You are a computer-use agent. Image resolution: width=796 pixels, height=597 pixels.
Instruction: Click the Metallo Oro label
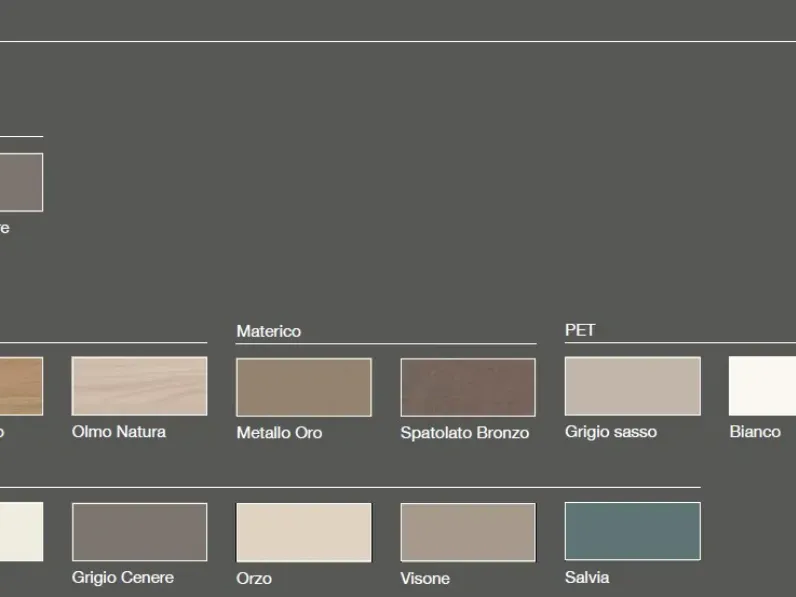pyautogui.click(x=279, y=433)
